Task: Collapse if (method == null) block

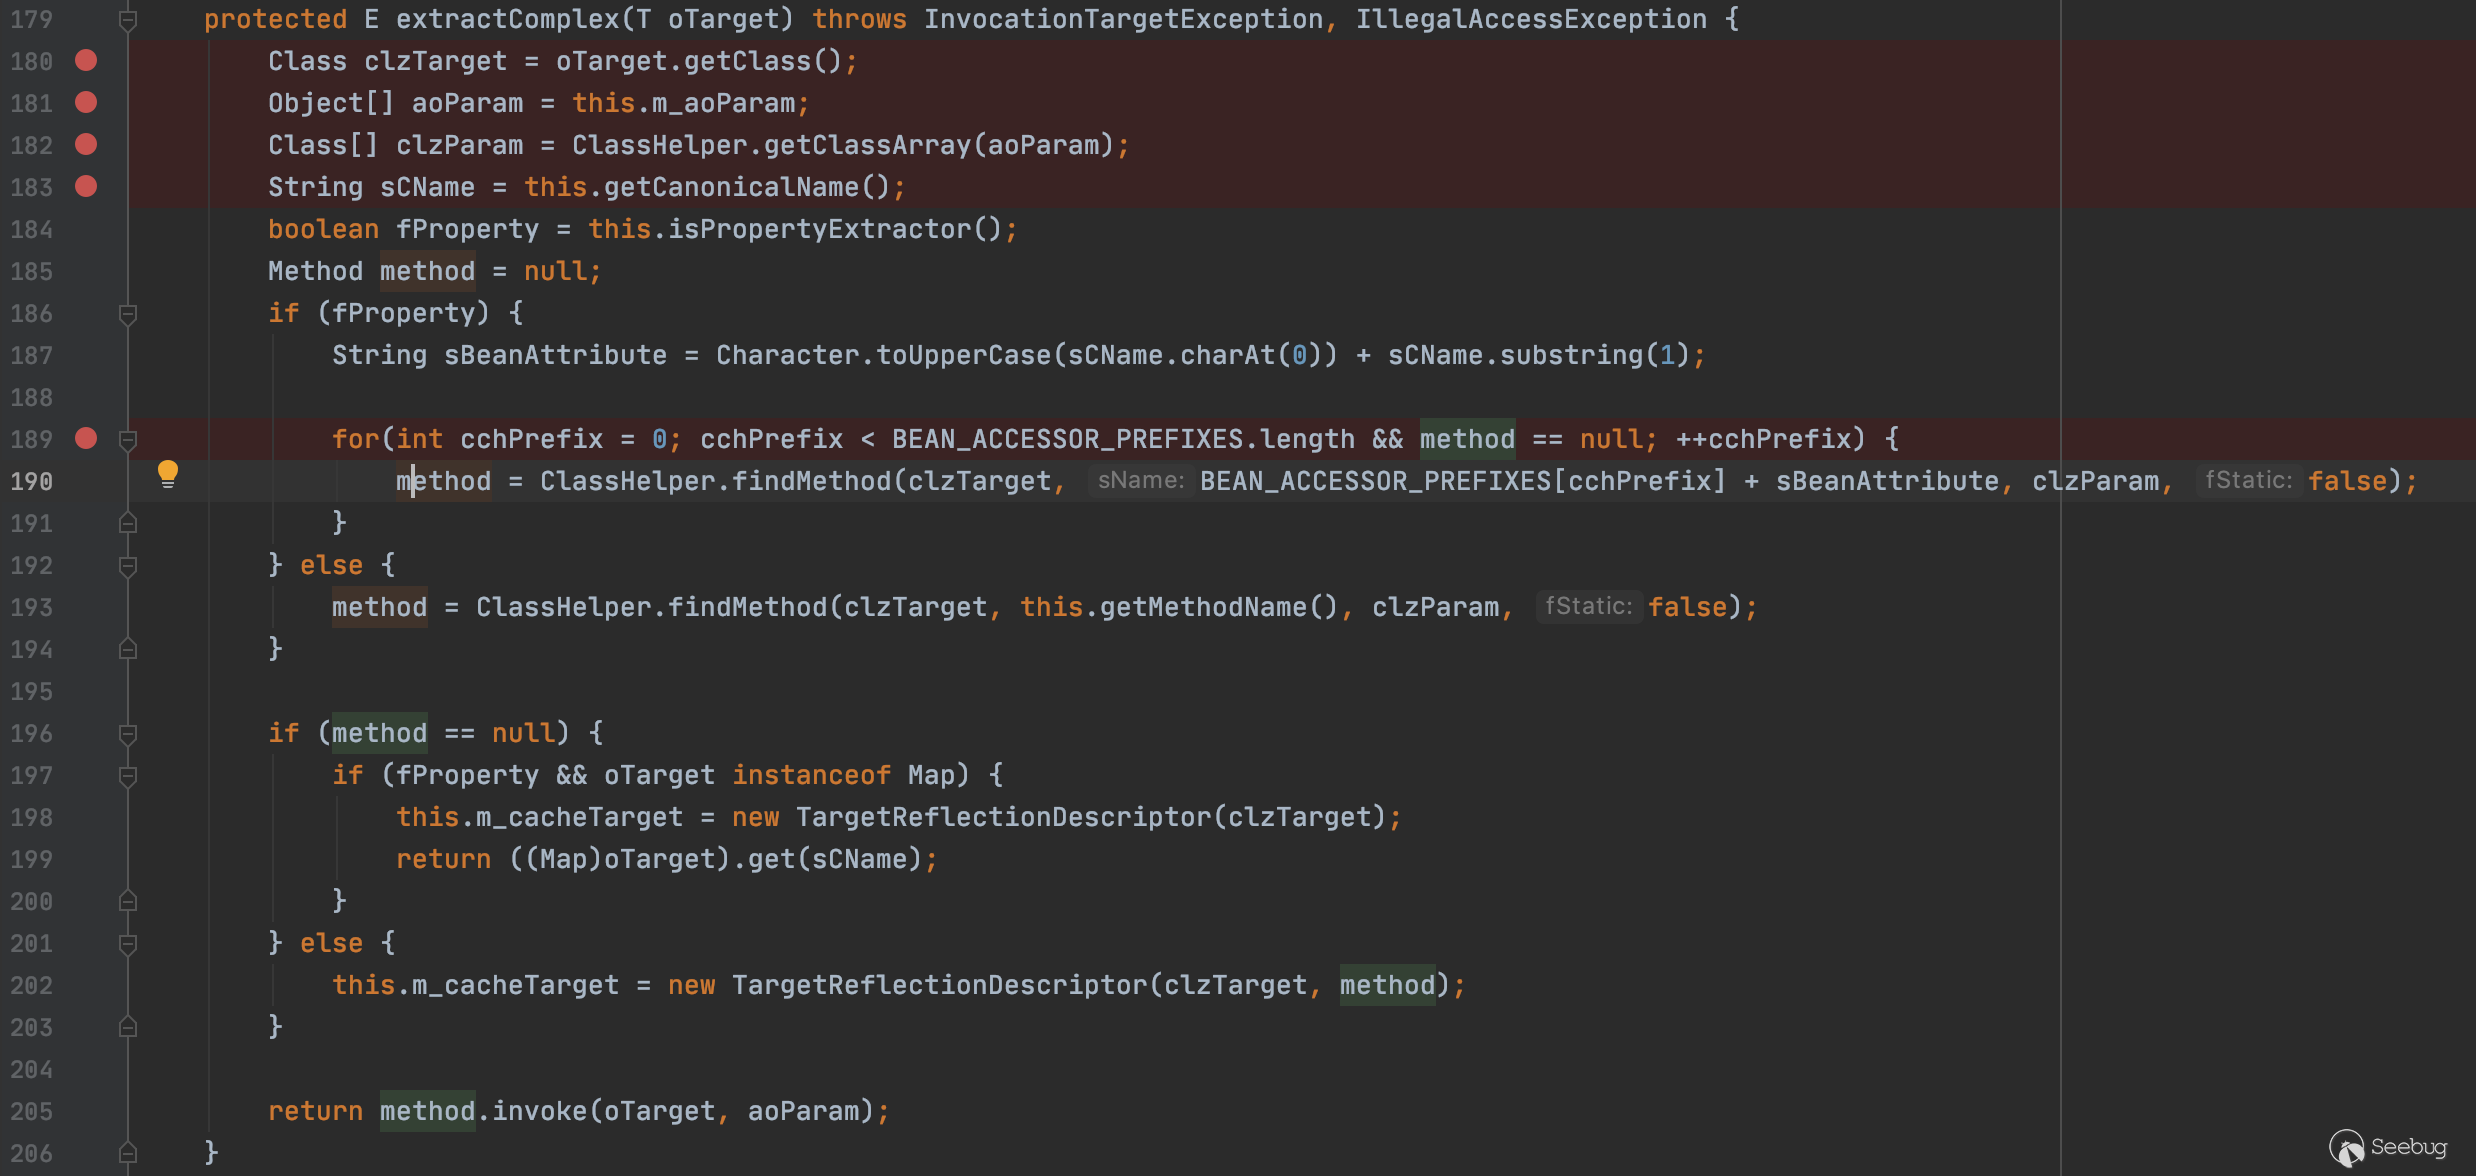Action: coord(128,734)
